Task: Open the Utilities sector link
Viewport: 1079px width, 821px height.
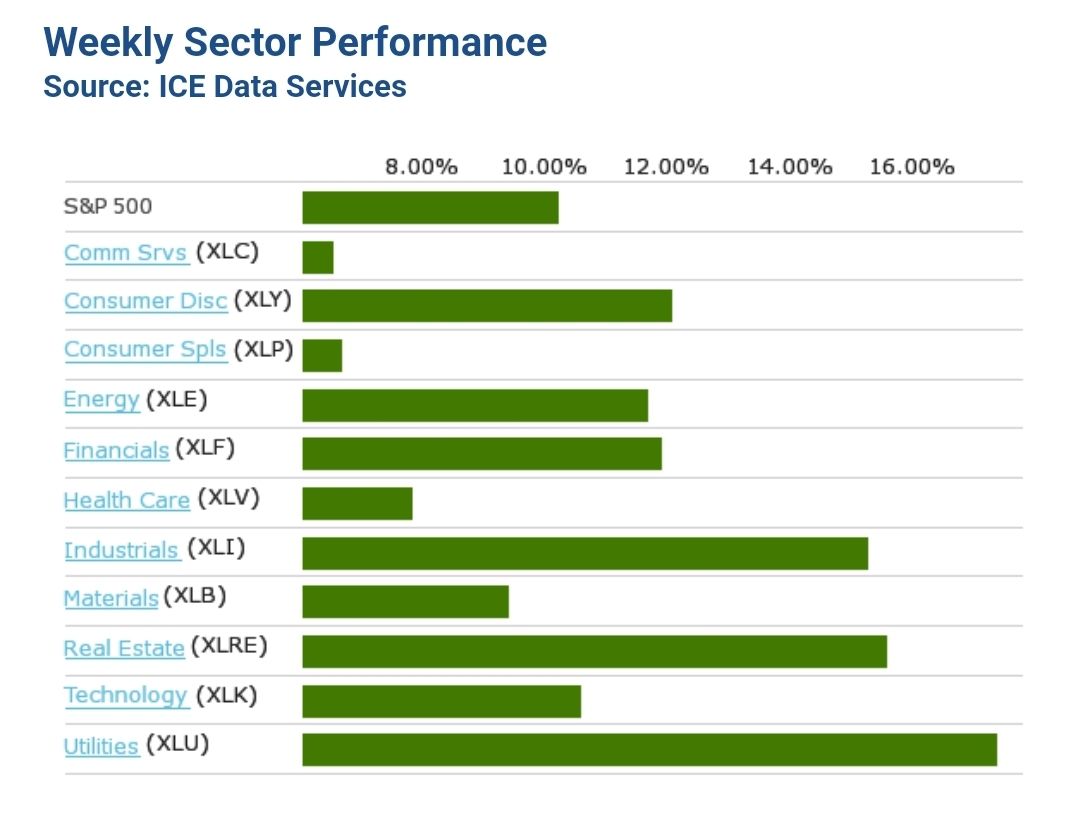Action: pyautogui.click(x=101, y=746)
